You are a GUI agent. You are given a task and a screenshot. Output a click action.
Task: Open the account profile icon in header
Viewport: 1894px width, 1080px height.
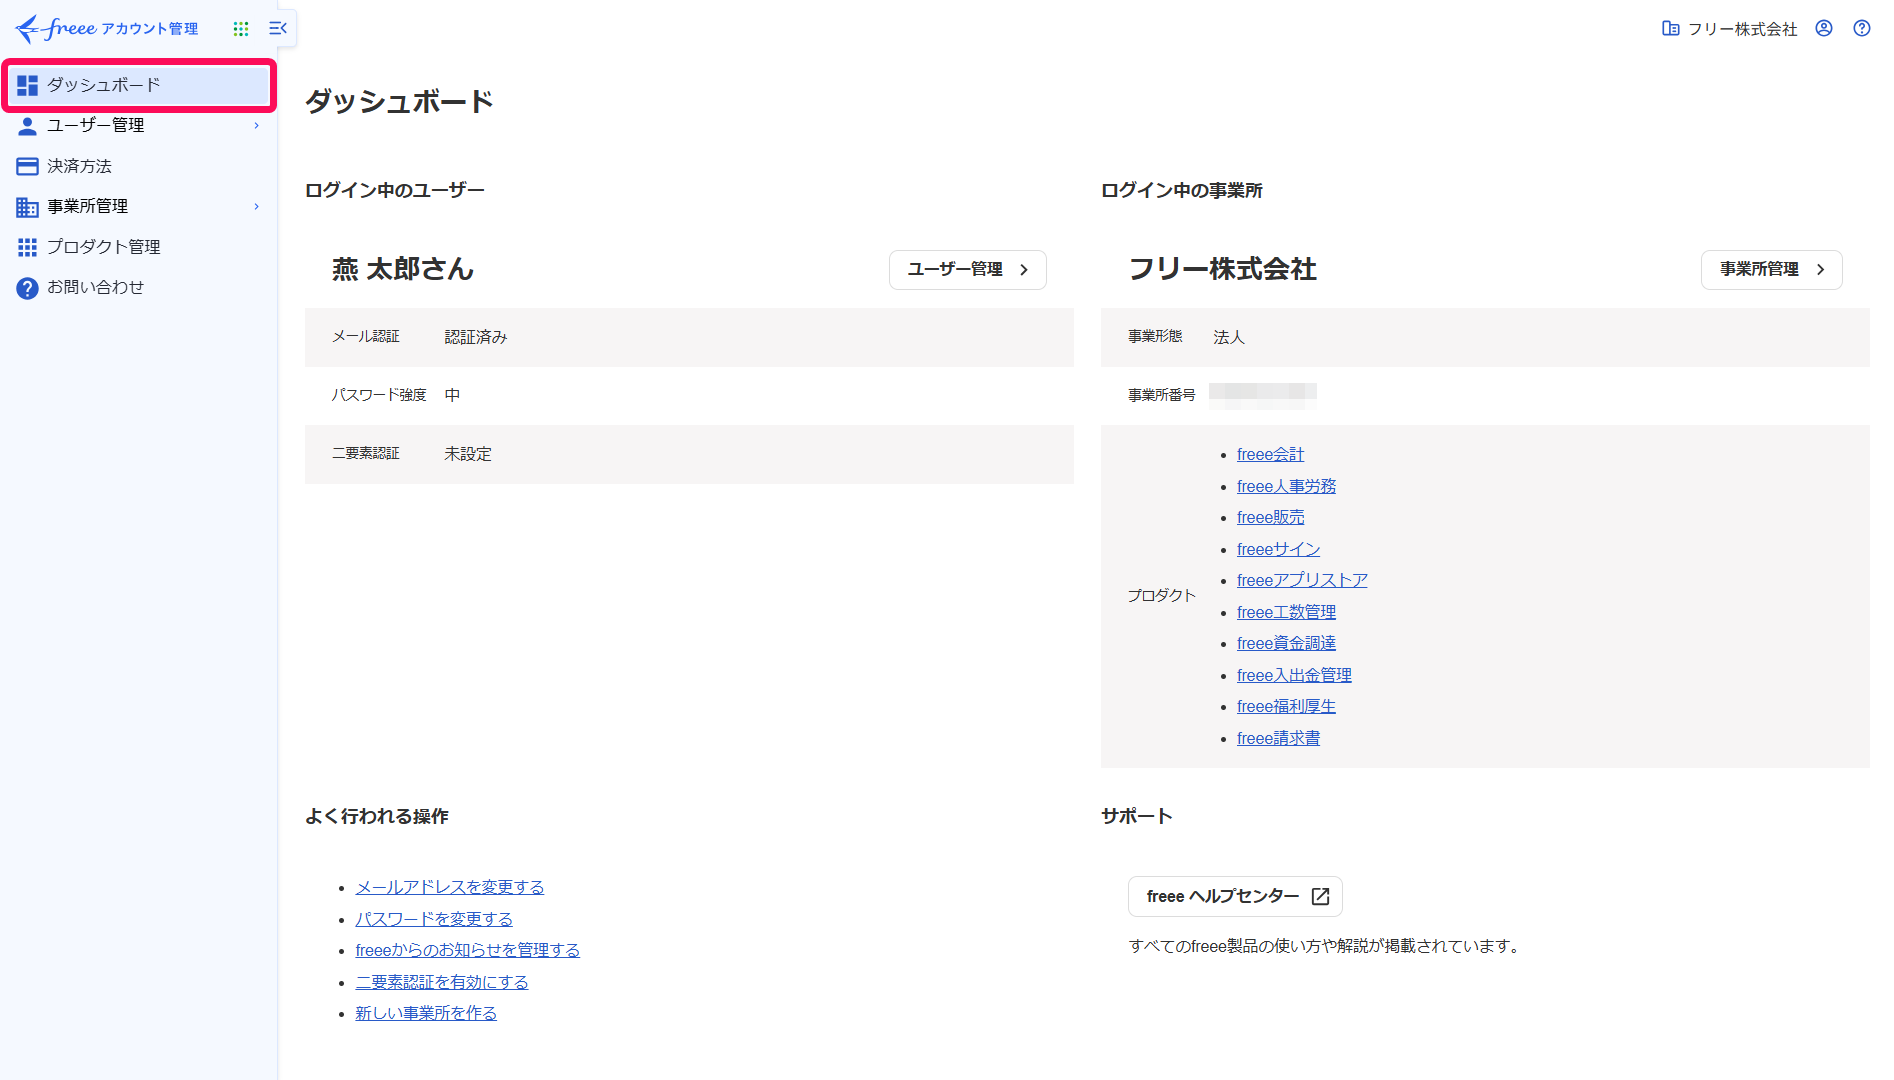point(1824,29)
